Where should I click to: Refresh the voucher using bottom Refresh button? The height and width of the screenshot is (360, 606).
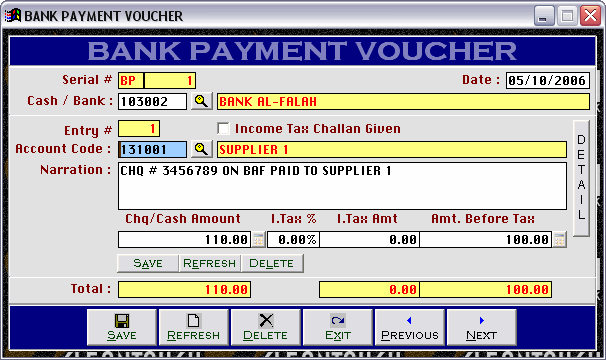point(194,327)
